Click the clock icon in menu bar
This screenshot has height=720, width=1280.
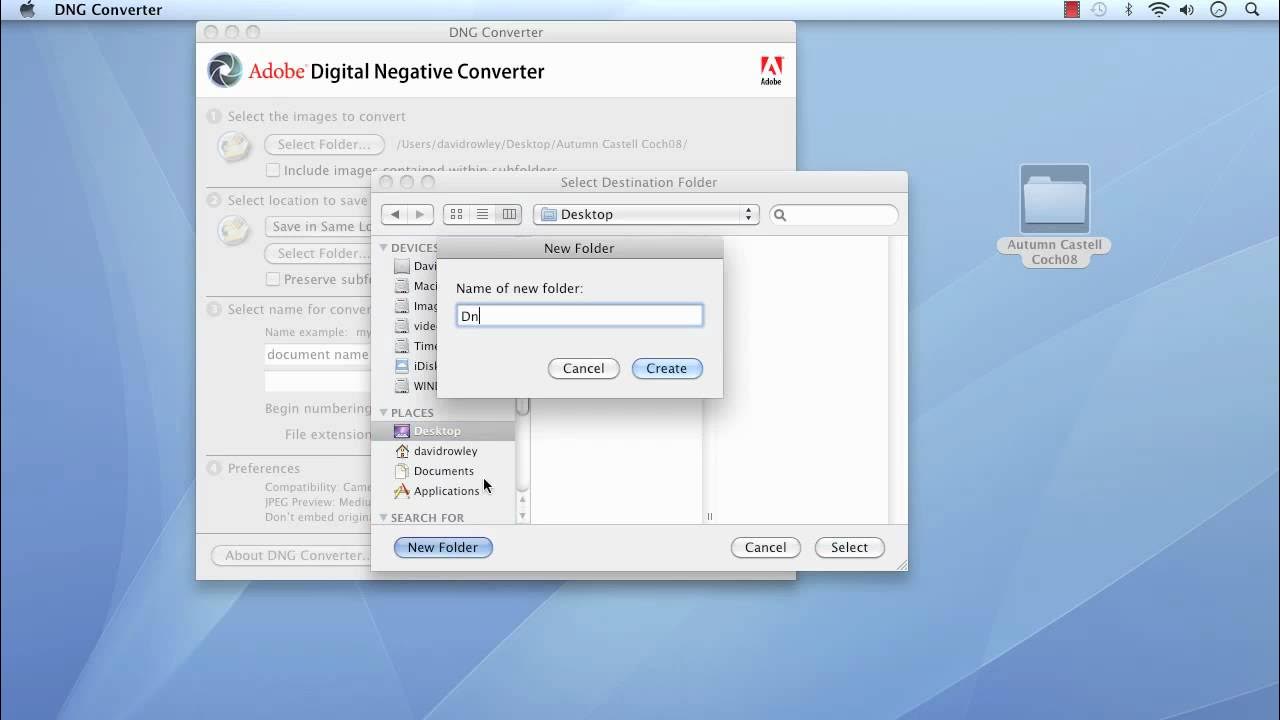pyautogui.click(x=1219, y=10)
